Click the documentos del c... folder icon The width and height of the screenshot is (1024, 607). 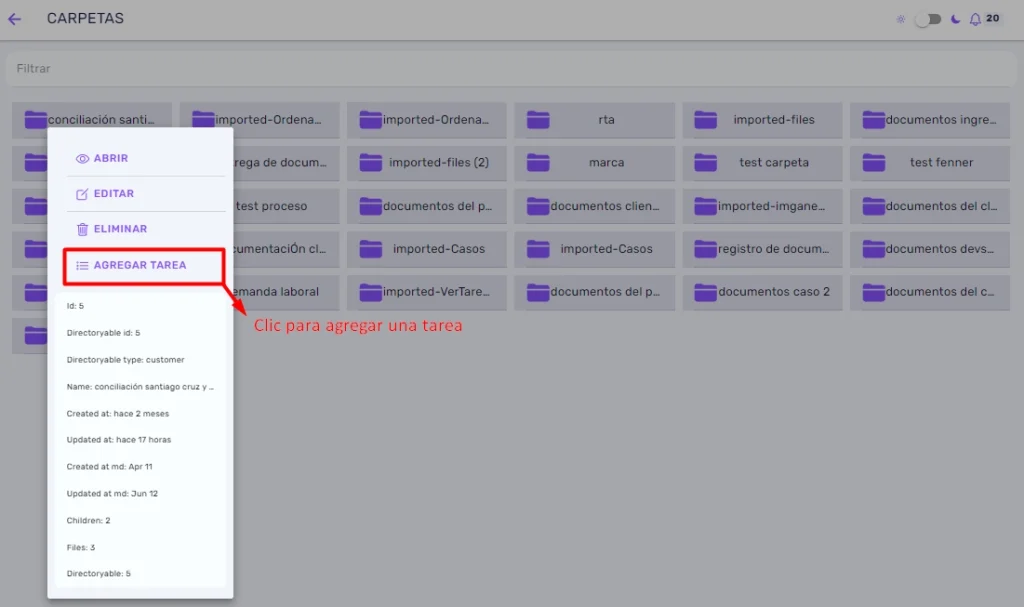(873, 292)
